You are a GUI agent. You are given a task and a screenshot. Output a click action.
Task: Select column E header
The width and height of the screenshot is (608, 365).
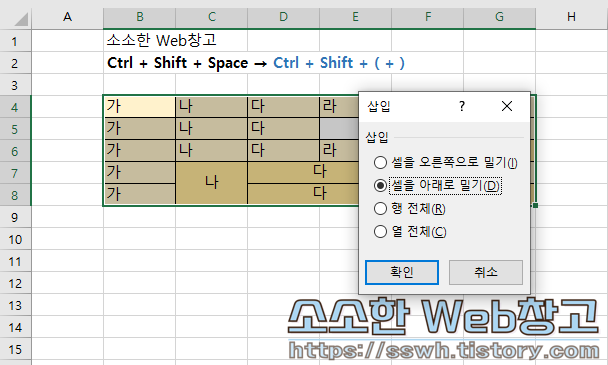point(356,17)
